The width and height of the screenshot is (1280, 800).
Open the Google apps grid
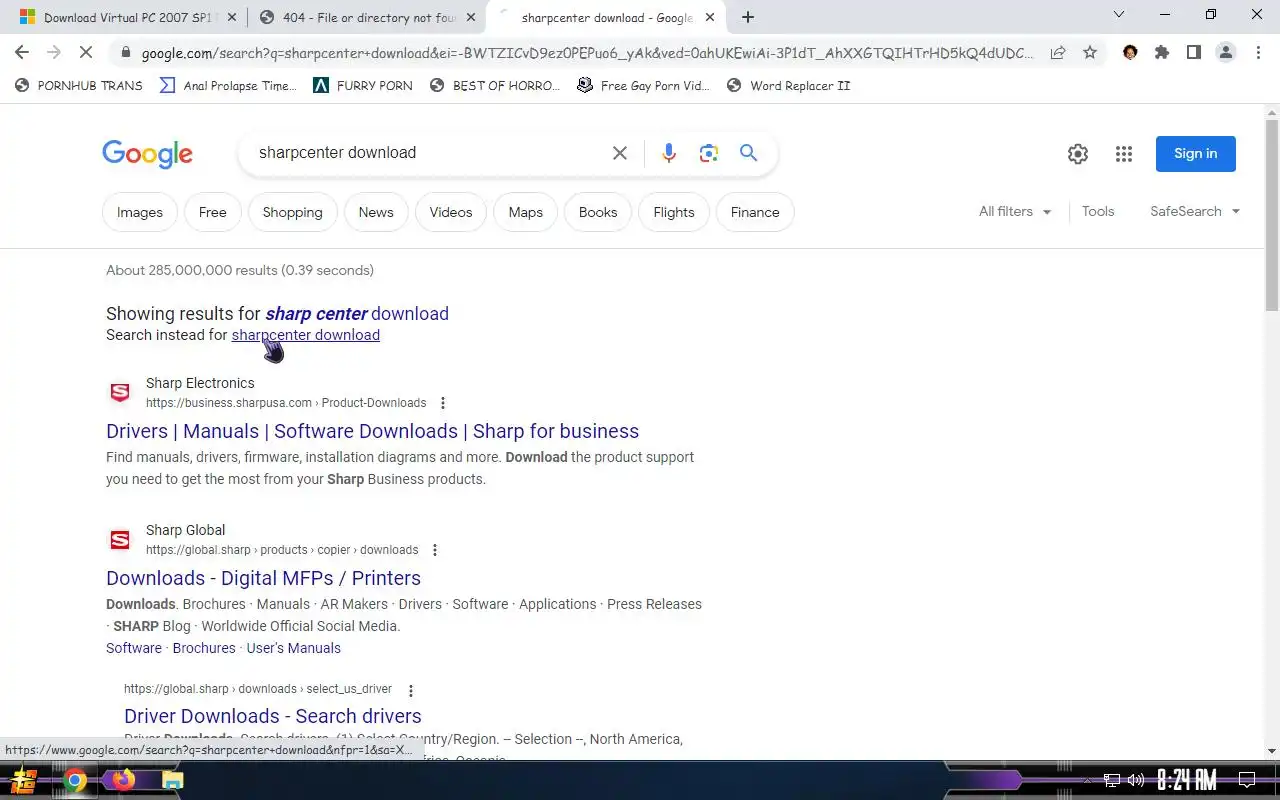[1124, 154]
